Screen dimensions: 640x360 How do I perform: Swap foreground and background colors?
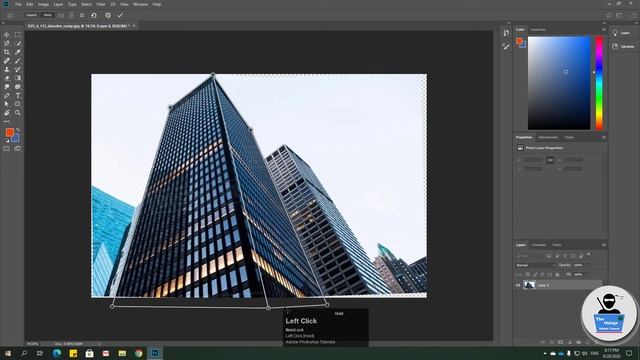click(18, 130)
